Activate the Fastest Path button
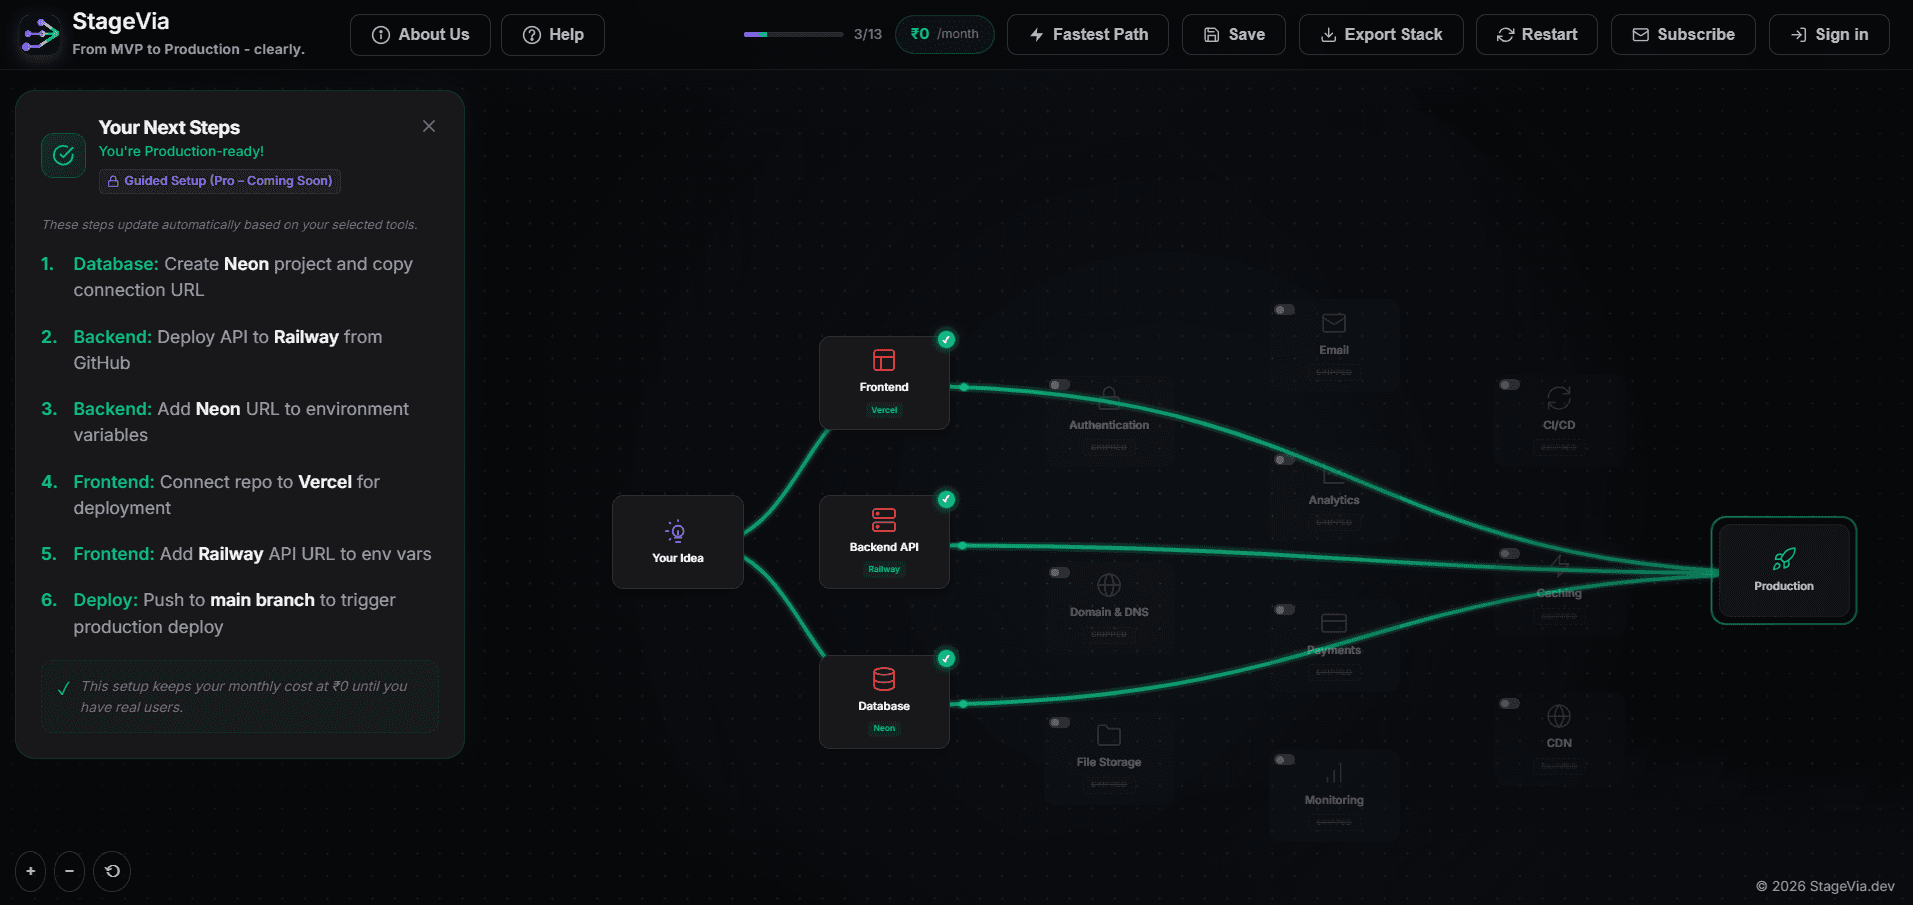 coord(1087,34)
